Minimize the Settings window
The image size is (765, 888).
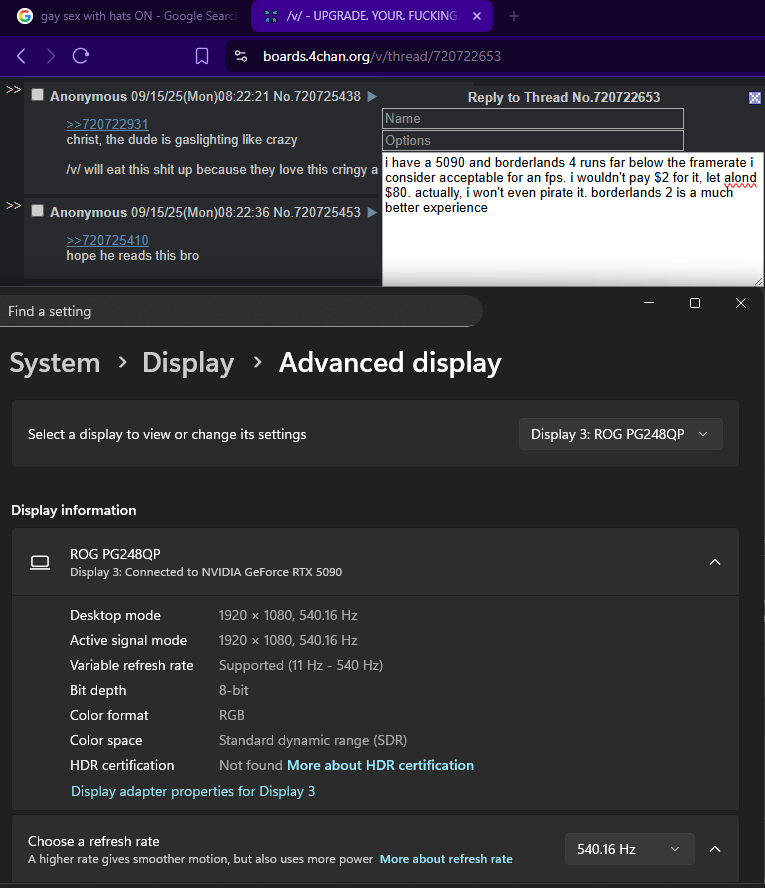pos(649,303)
